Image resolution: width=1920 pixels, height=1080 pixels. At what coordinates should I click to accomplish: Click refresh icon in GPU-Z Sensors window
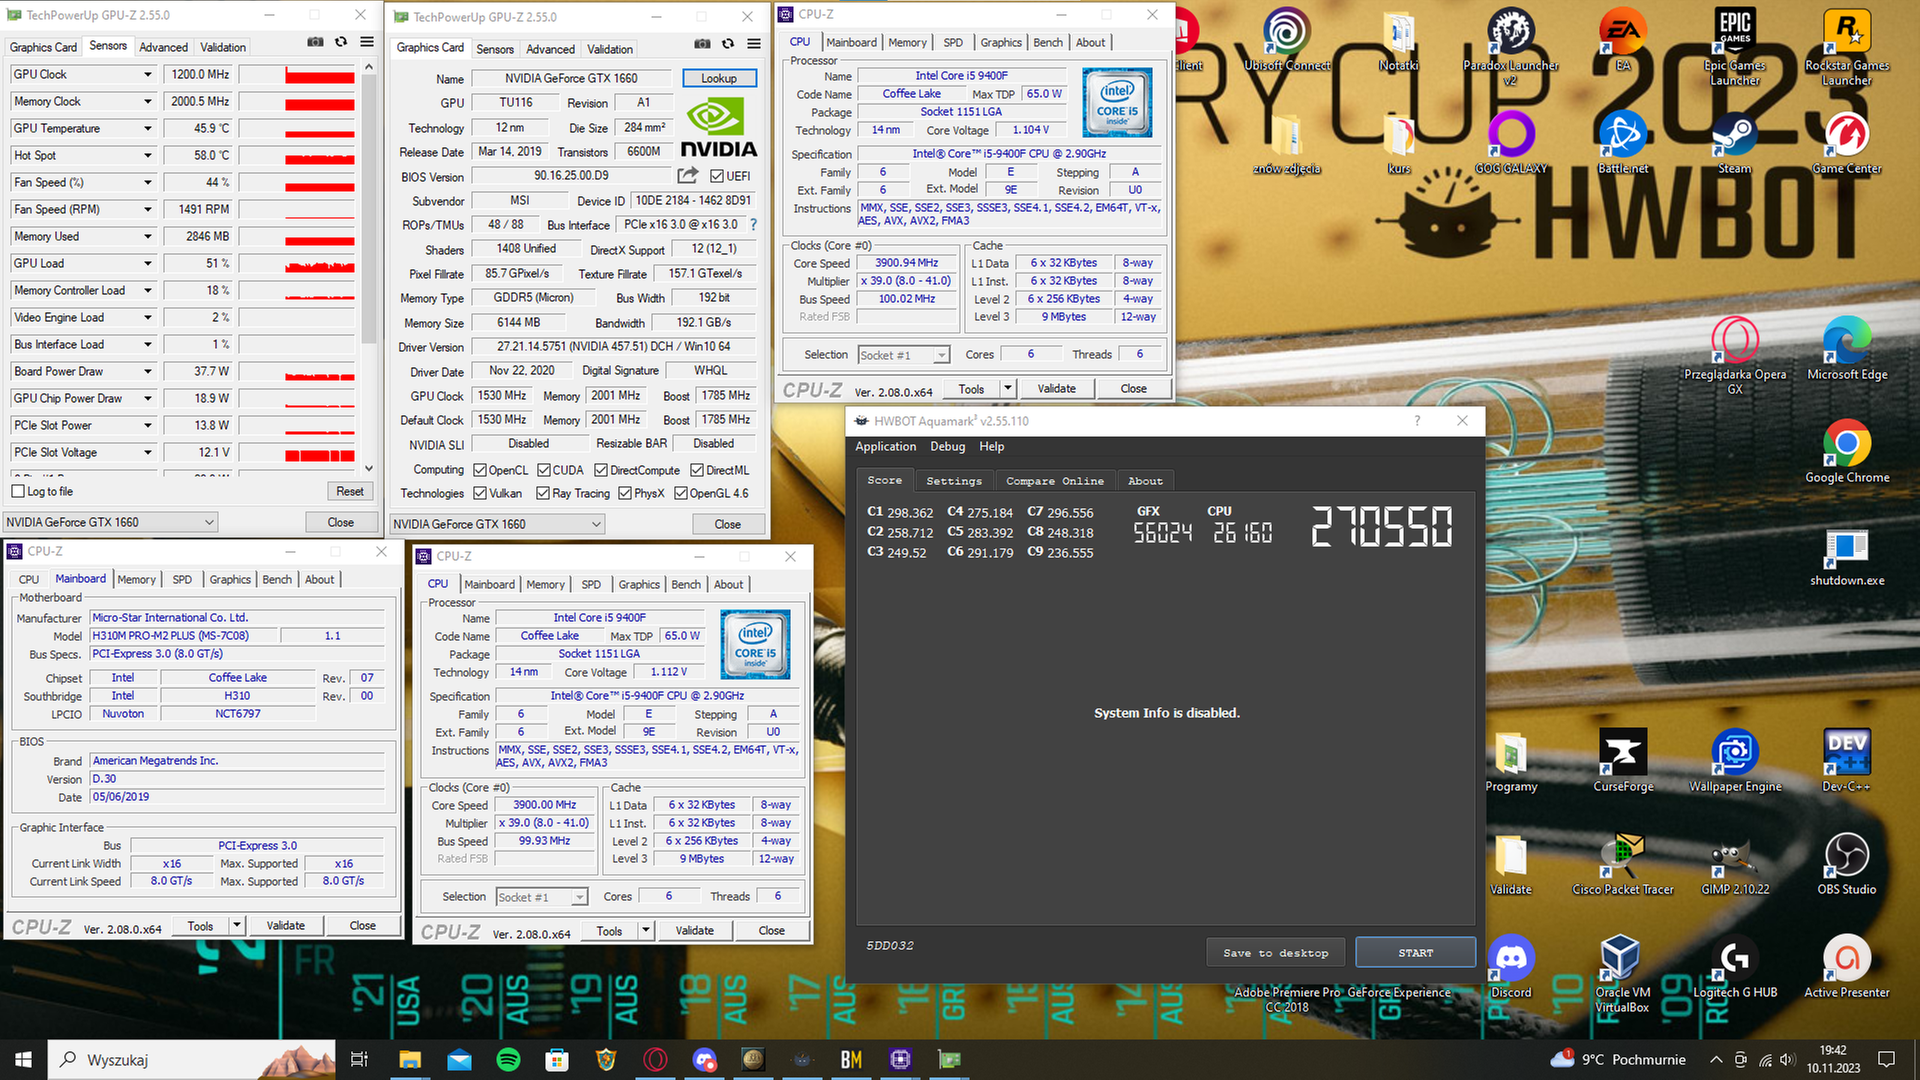point(341,42)
